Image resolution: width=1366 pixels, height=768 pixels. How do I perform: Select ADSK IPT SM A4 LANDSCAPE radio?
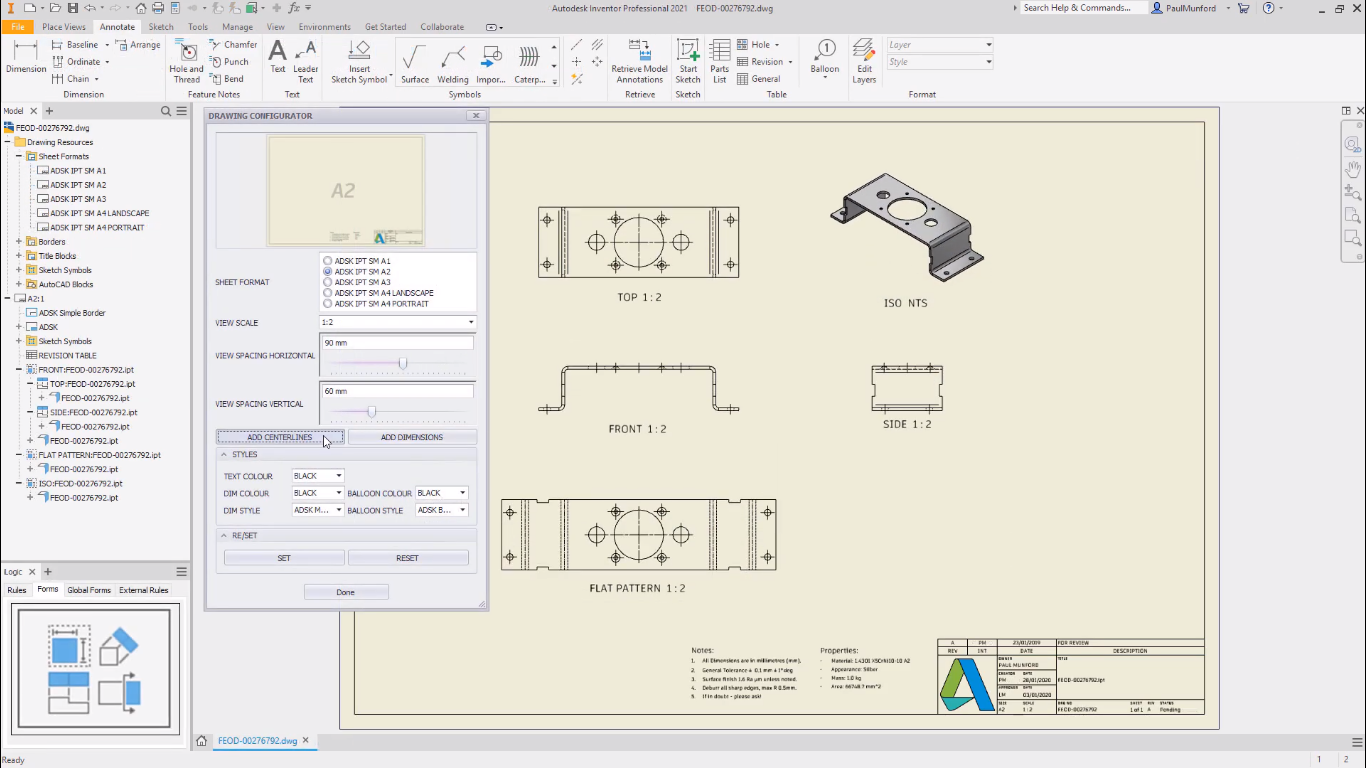coord(327,293)
